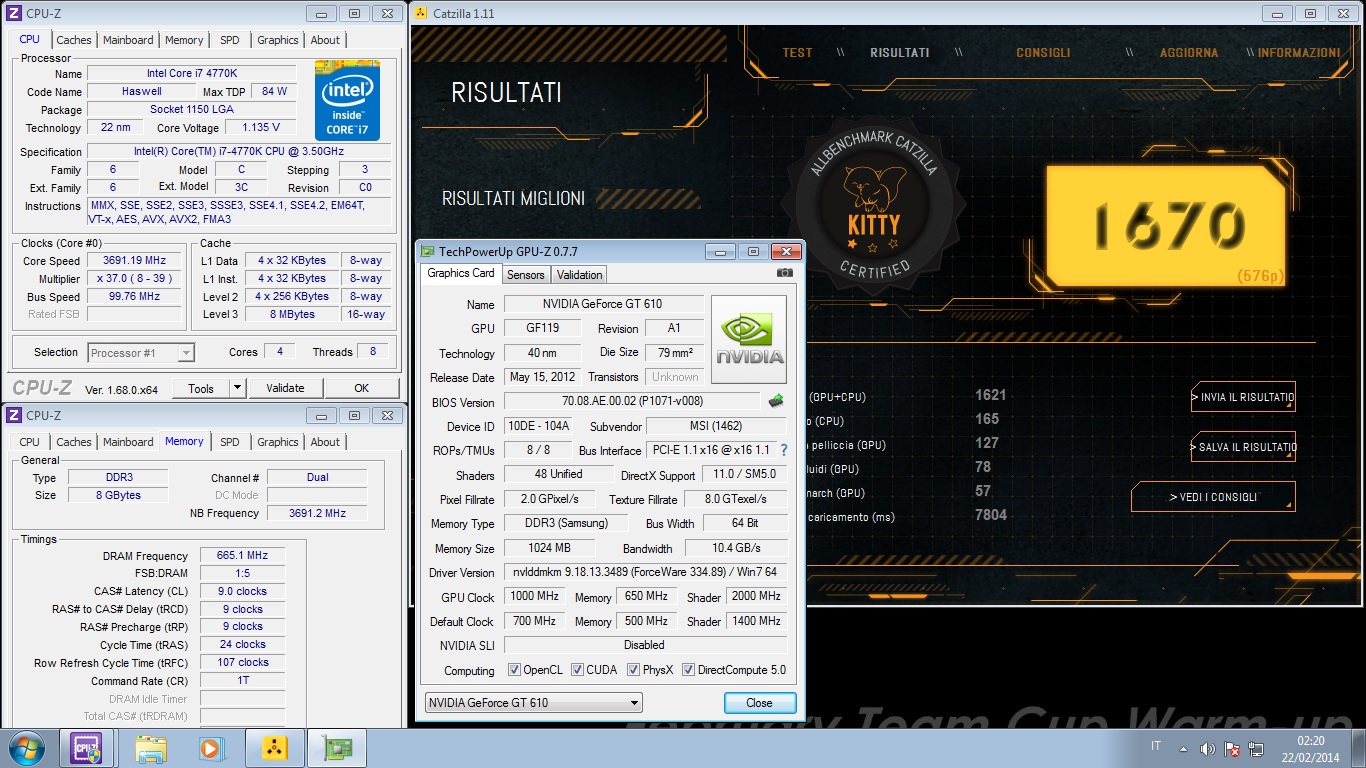Click the OK button in CPU-Z
The height and width of the screenshot is (768, 1366).
(361, 388)
